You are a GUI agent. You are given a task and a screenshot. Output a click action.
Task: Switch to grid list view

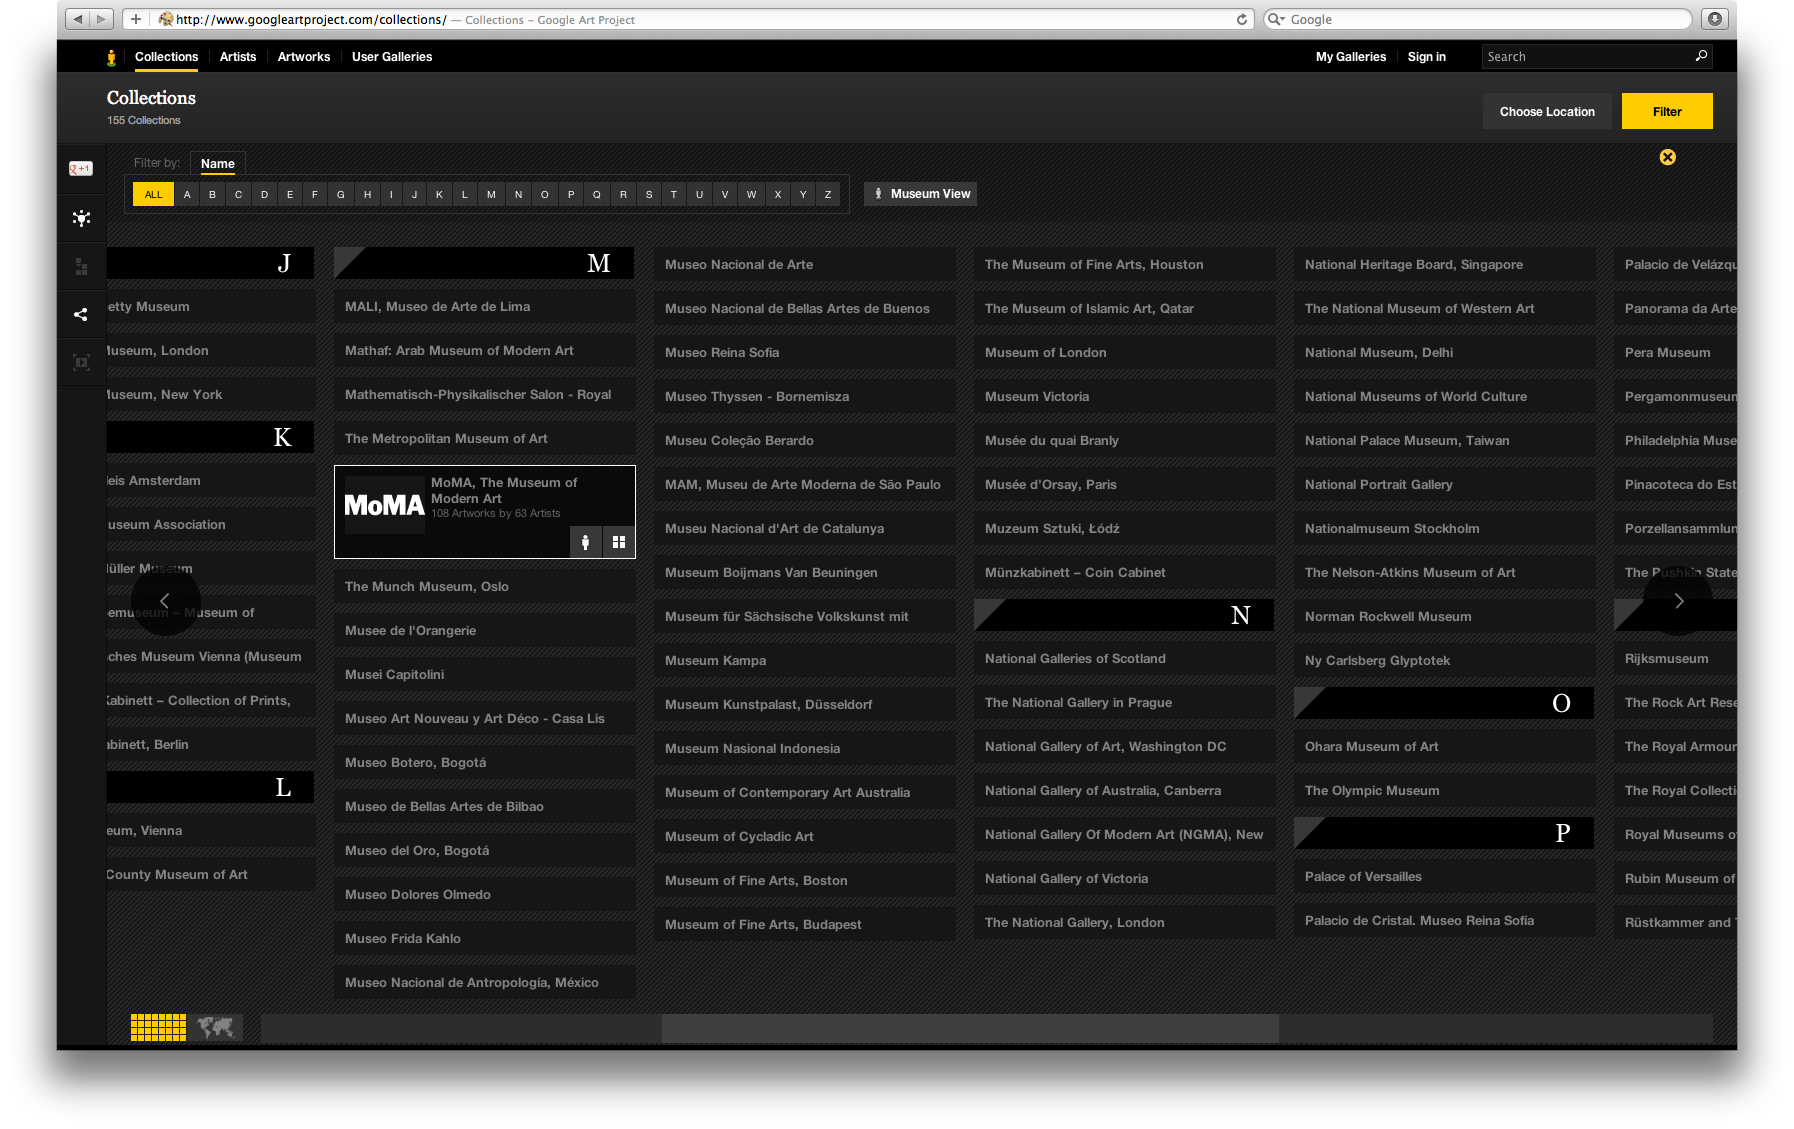pyautogui.click(x=158, y=1027)
